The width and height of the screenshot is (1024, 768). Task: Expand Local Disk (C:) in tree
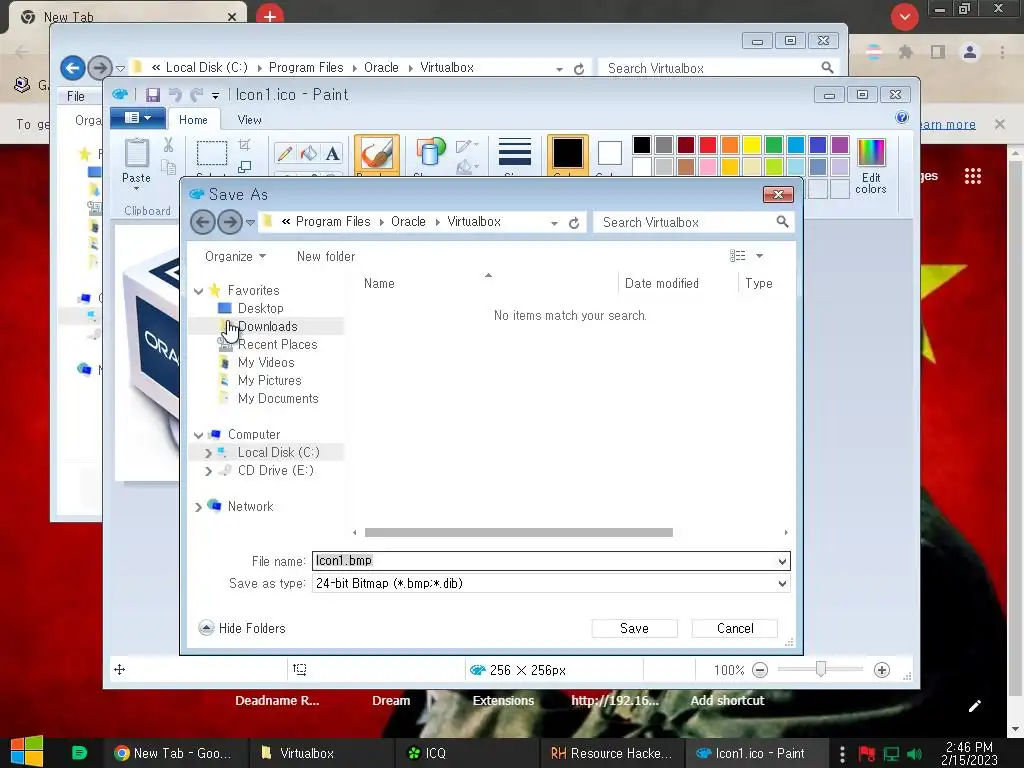click(x=208, y=453)
